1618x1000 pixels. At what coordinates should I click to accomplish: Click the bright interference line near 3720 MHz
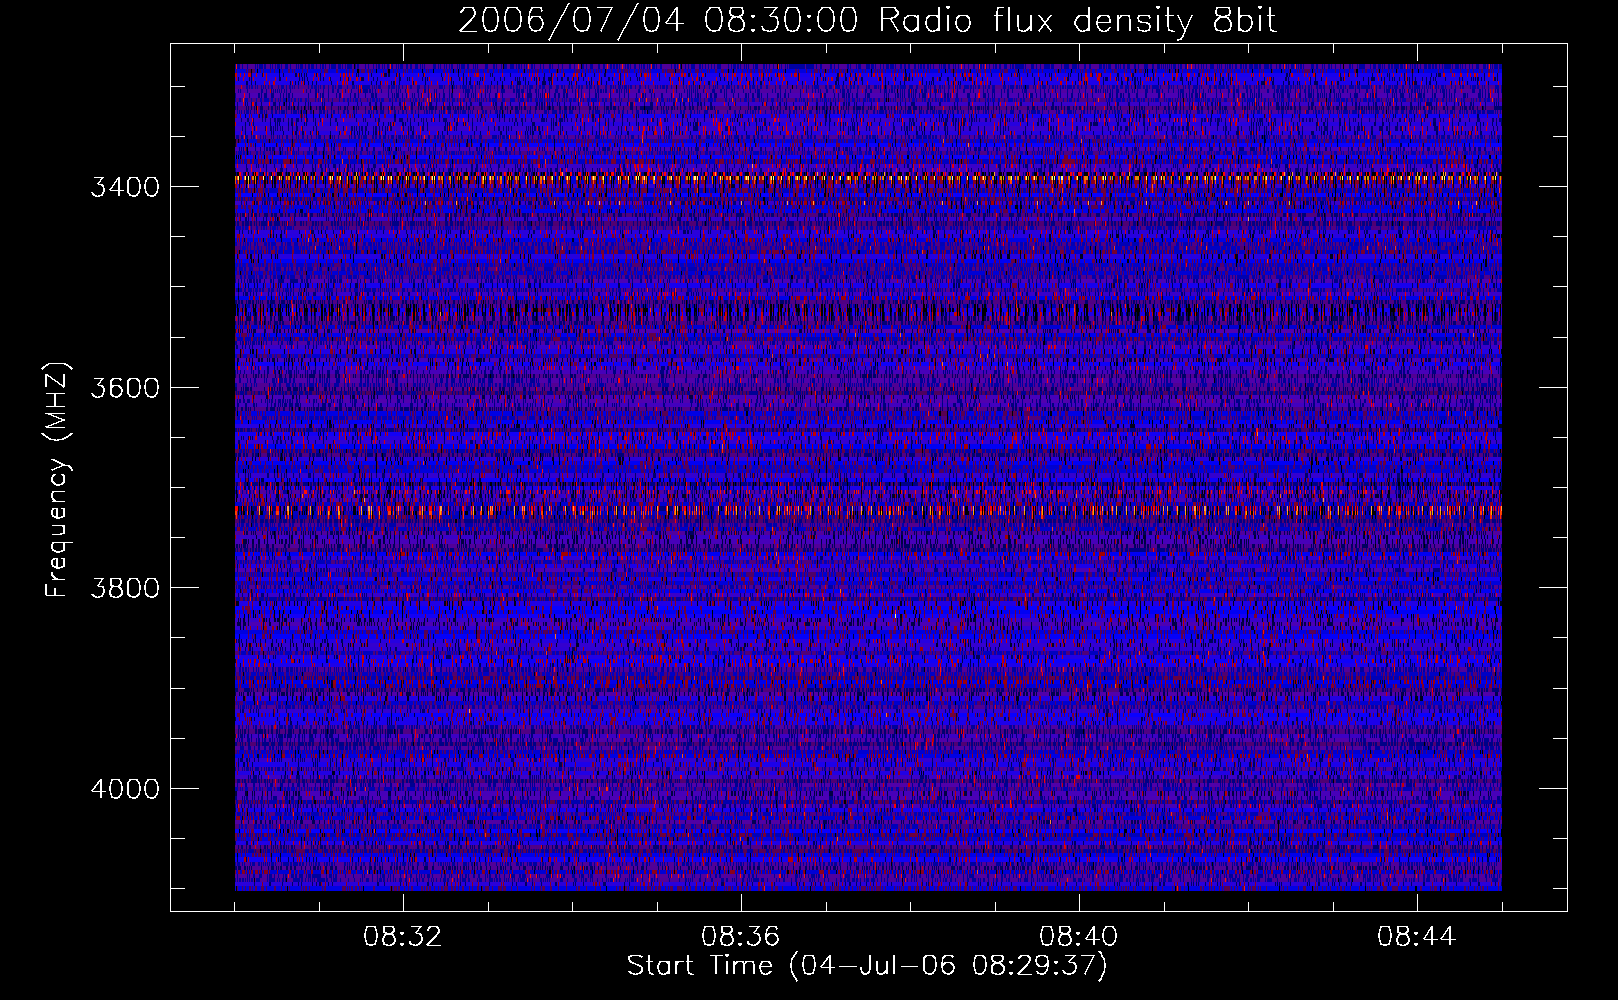[x=868, y=511]
